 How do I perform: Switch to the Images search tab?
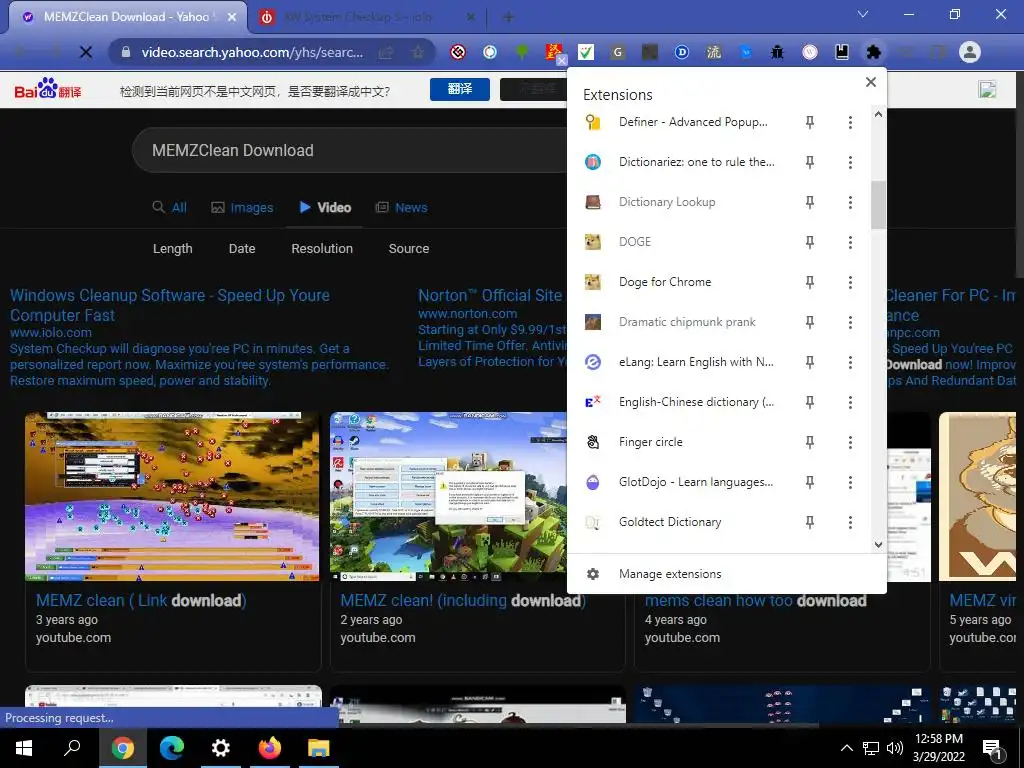[x=242, y=207]
